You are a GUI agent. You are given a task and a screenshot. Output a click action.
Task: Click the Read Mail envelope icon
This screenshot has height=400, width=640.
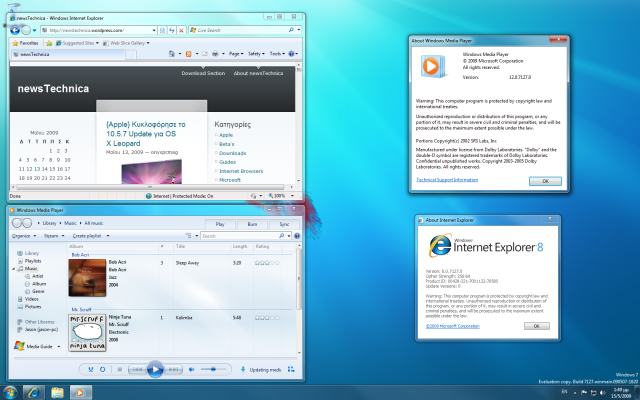(x=204, y=54)
